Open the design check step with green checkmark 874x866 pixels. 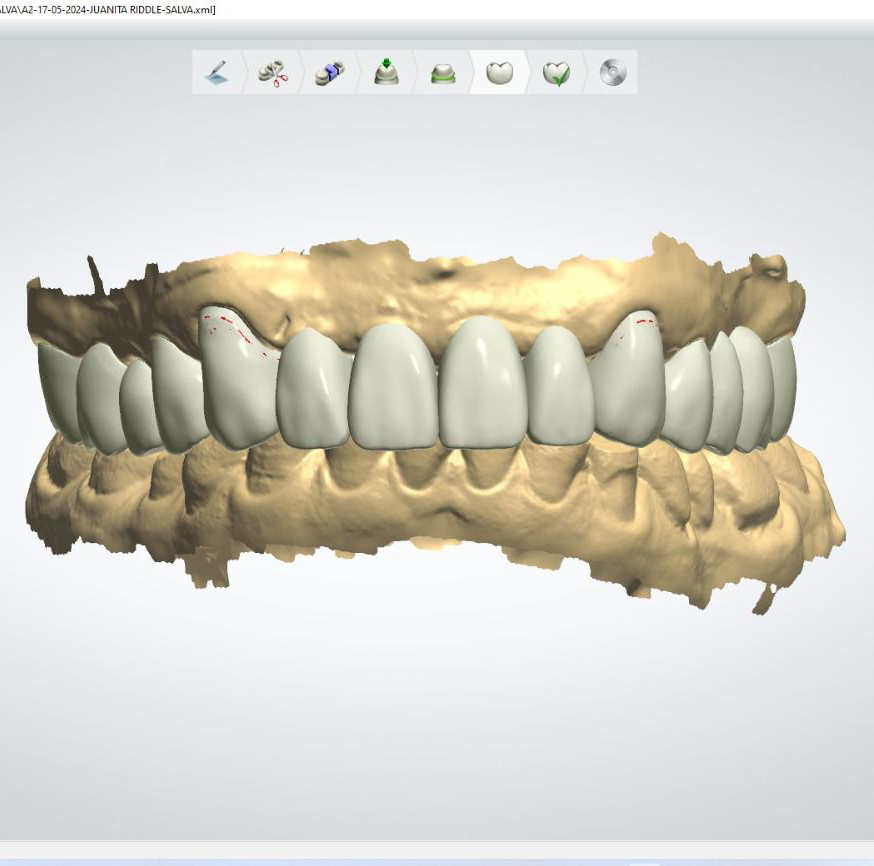(556, 73)
